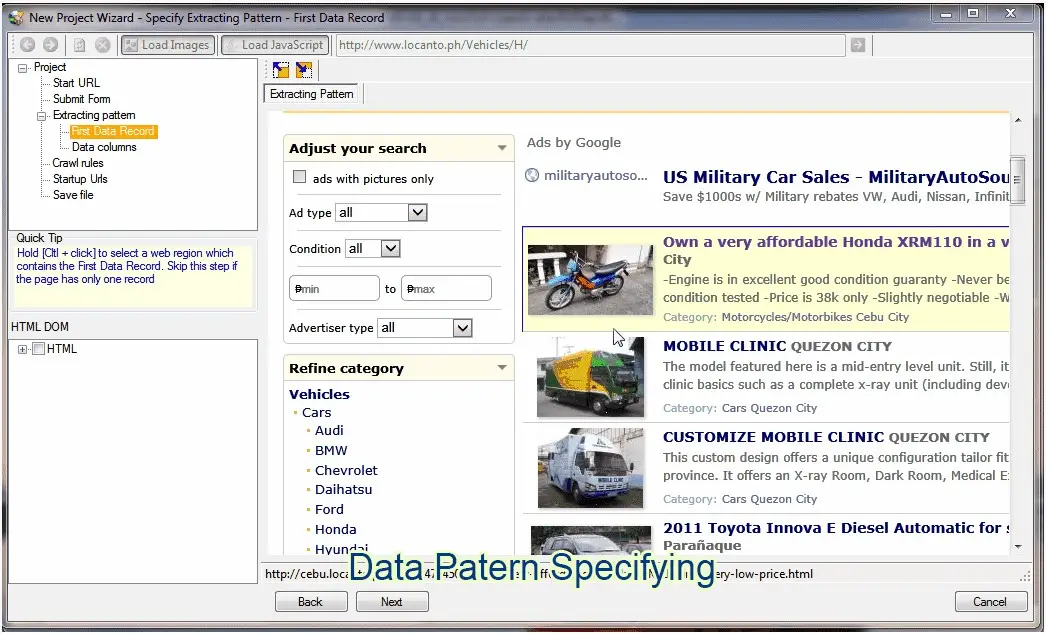Select Startup Urls tree item

[80, 179]
